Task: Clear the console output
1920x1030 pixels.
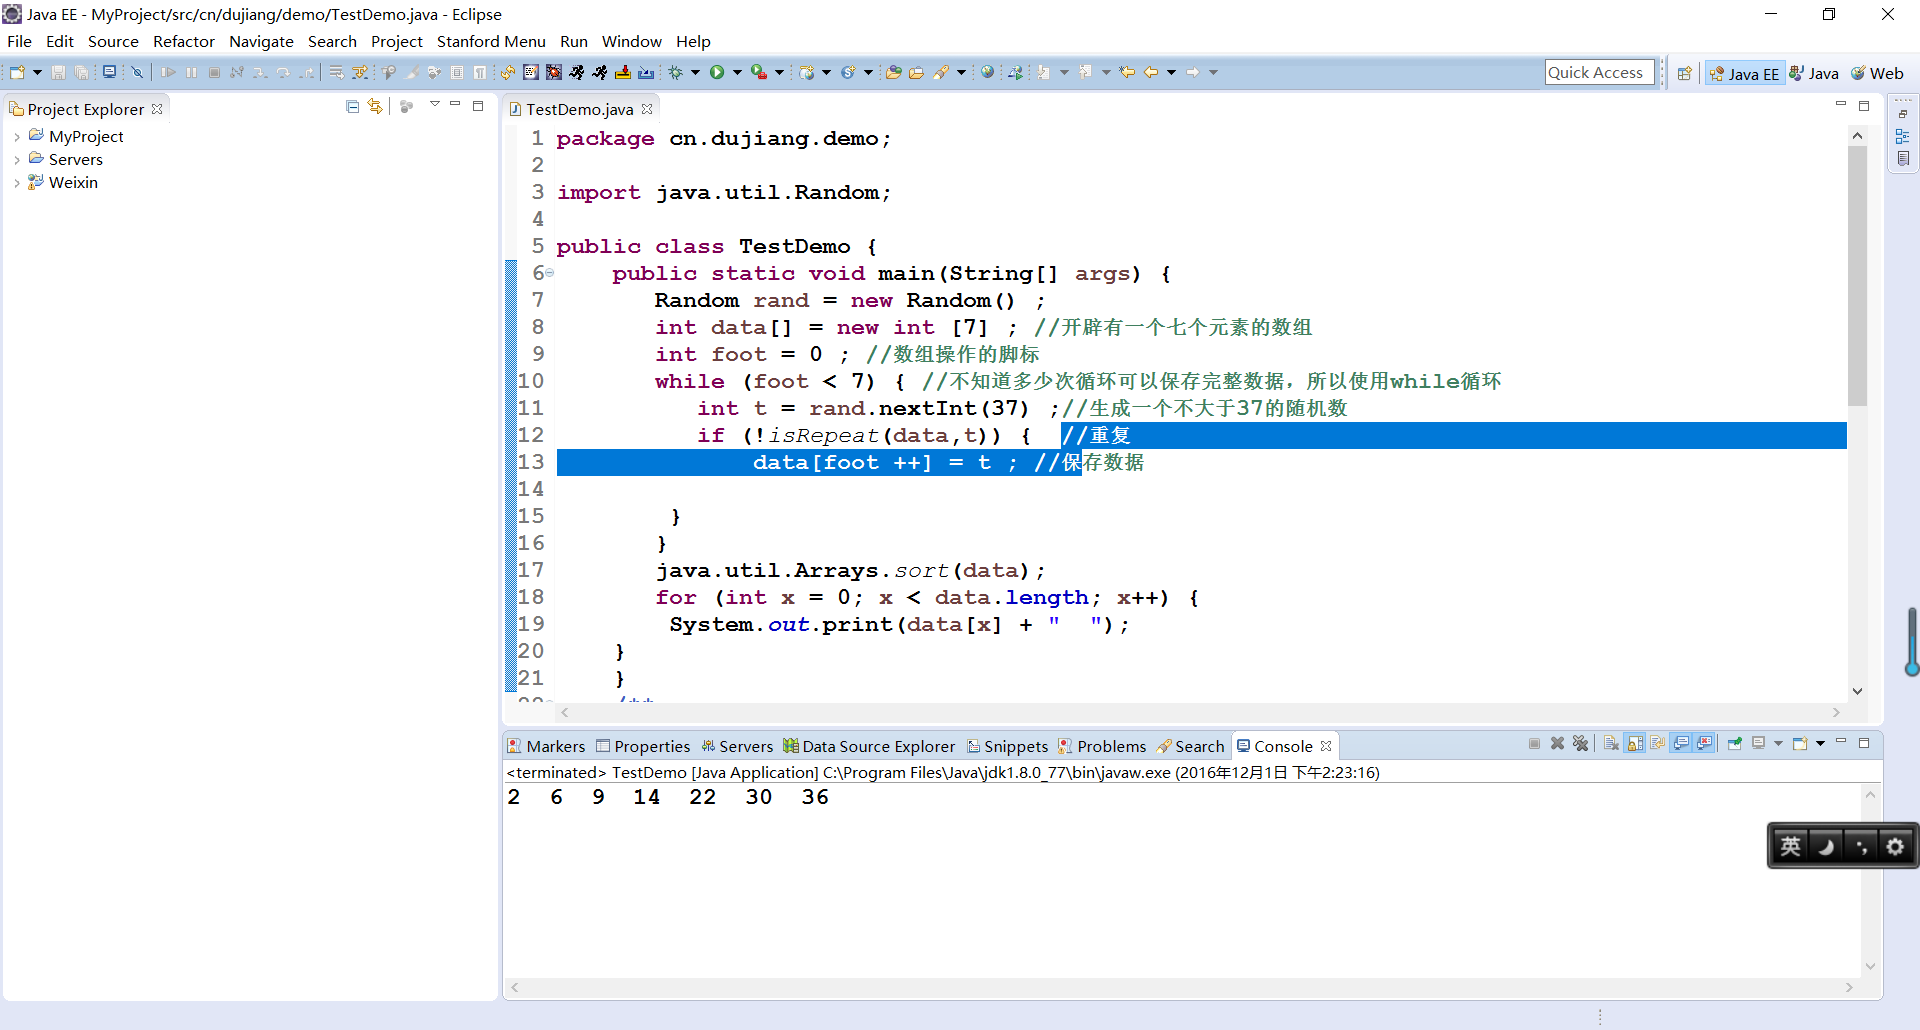Action: (1611, 743)
